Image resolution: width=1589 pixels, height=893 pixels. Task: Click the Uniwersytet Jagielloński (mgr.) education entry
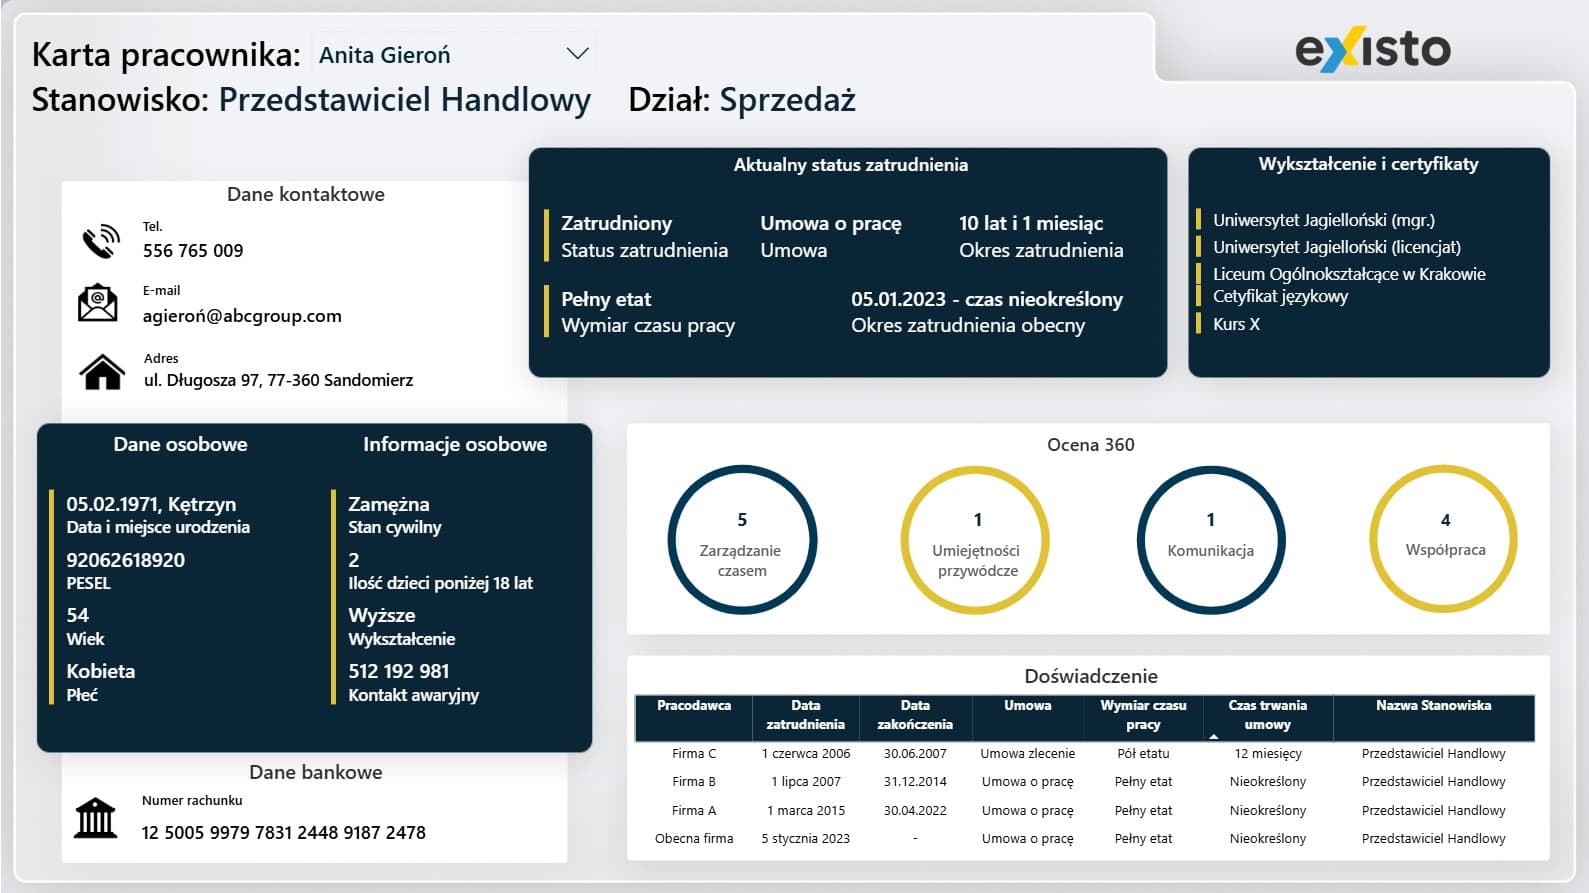point(1323,220)
